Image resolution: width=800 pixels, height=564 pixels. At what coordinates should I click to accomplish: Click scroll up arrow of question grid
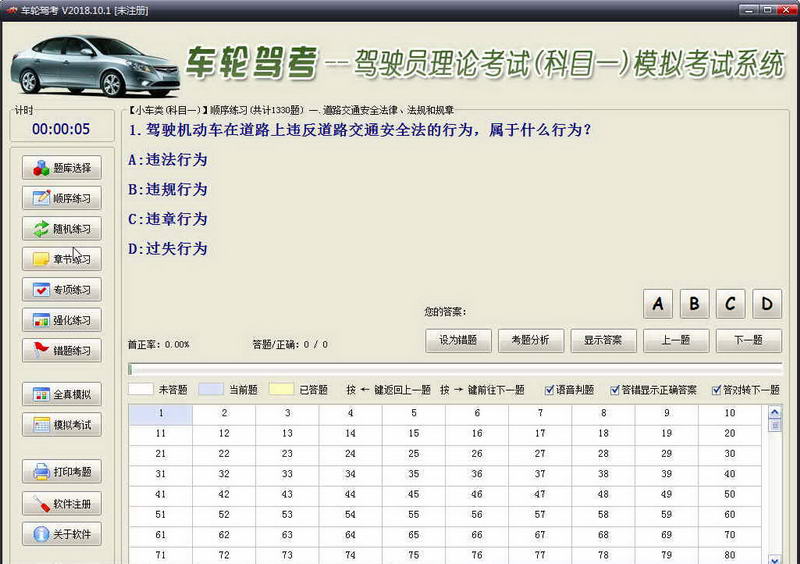(774, 412)
